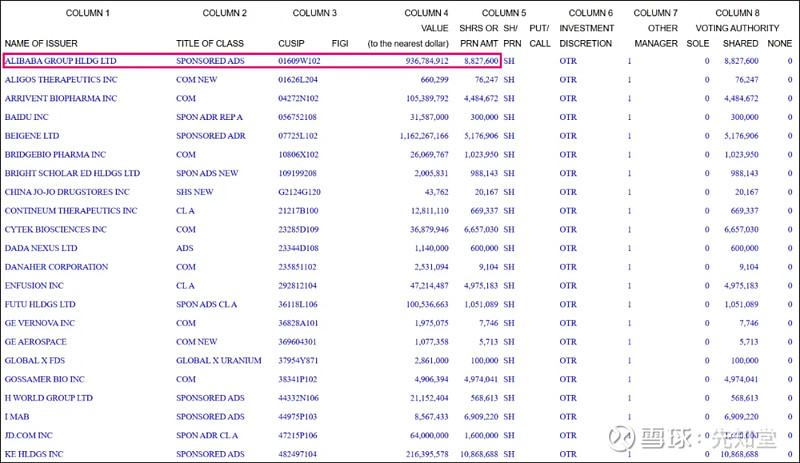Screen dimensions: 800x463
Task: Click KE Holdings value 216,395,578
Action: tap(428, 454)
